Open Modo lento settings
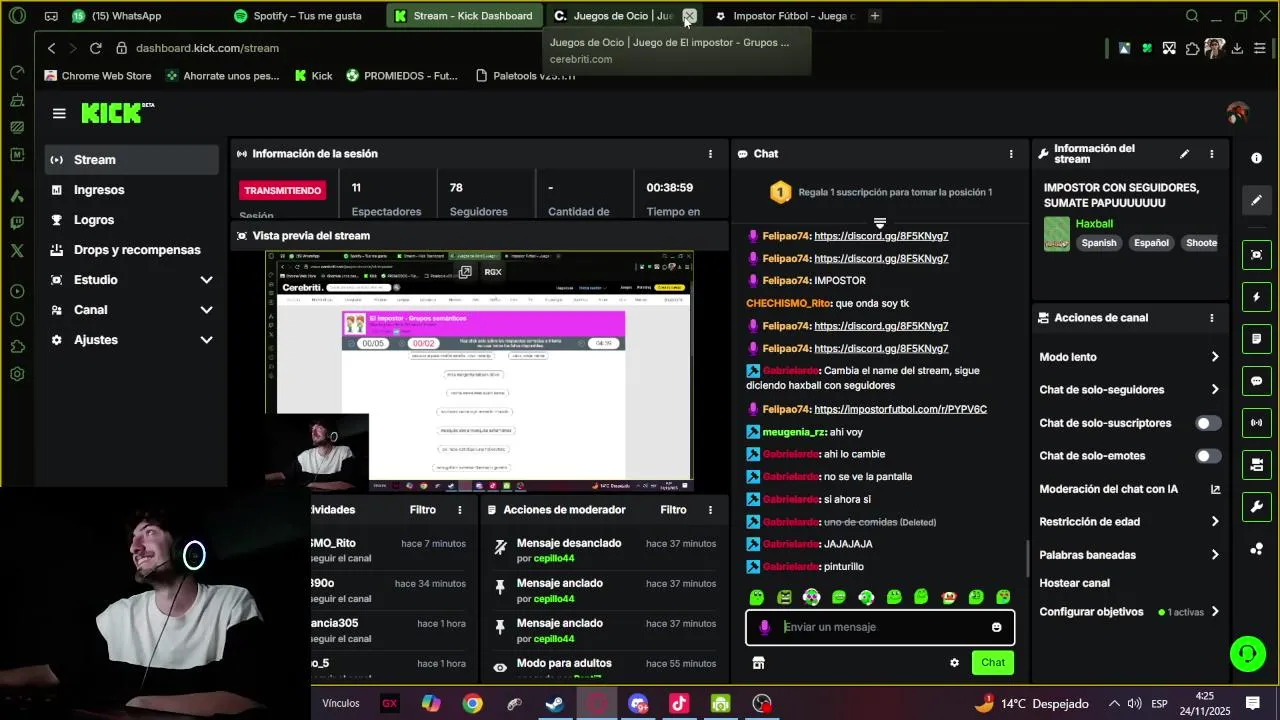 coord(1130,357)
